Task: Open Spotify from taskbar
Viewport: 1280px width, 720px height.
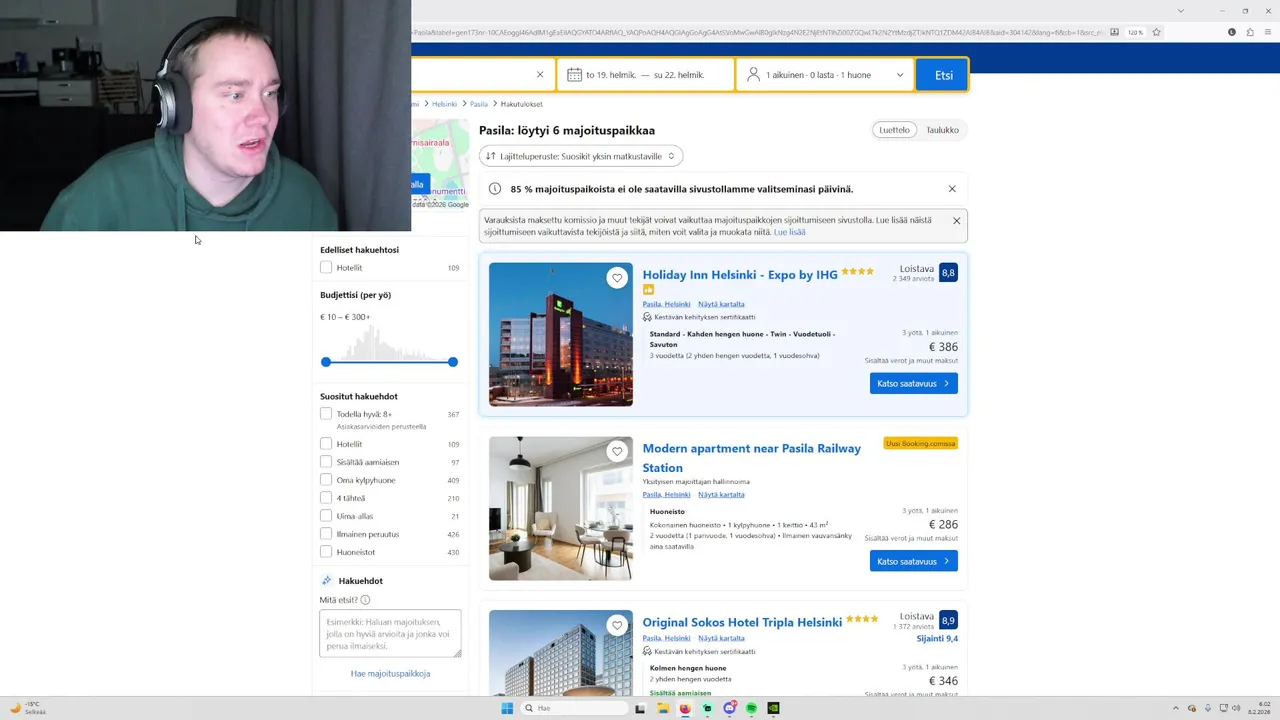Action: pos(751,708)
